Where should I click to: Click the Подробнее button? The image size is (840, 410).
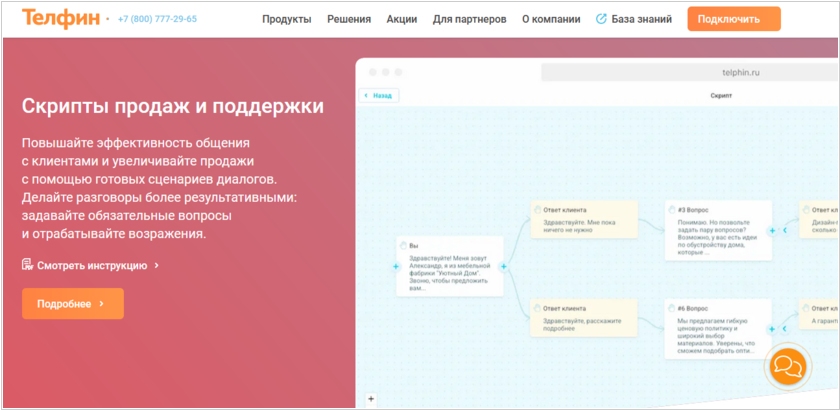[x=73, y=304]
